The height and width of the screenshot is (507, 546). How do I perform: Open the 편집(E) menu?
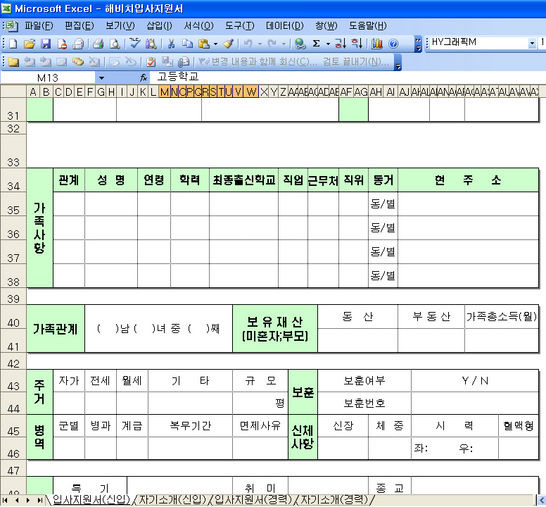click(x=79, y=26)
